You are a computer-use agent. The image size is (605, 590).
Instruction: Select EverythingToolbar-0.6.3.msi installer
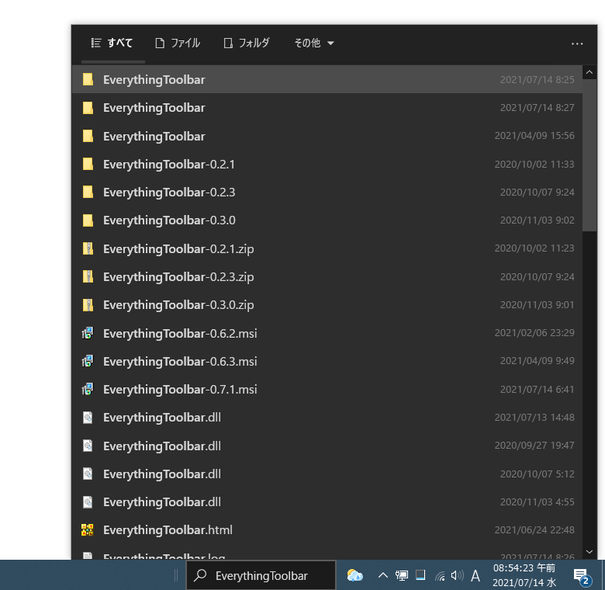(327, 361)
